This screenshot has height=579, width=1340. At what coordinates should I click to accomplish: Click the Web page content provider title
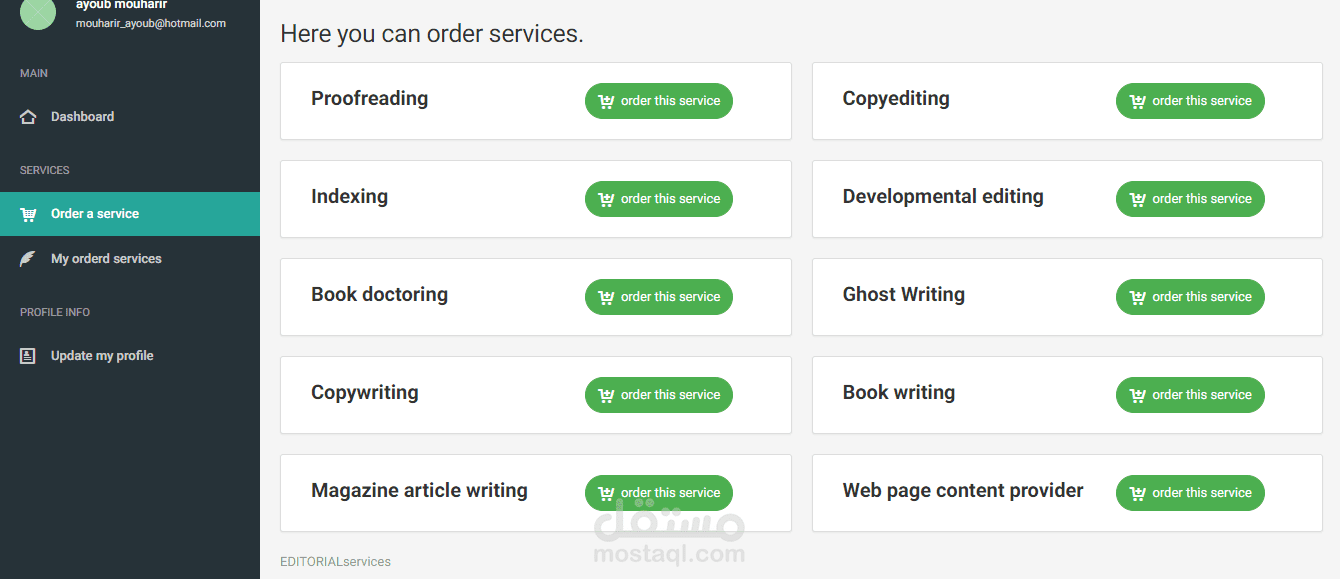(x=963, y=491)
